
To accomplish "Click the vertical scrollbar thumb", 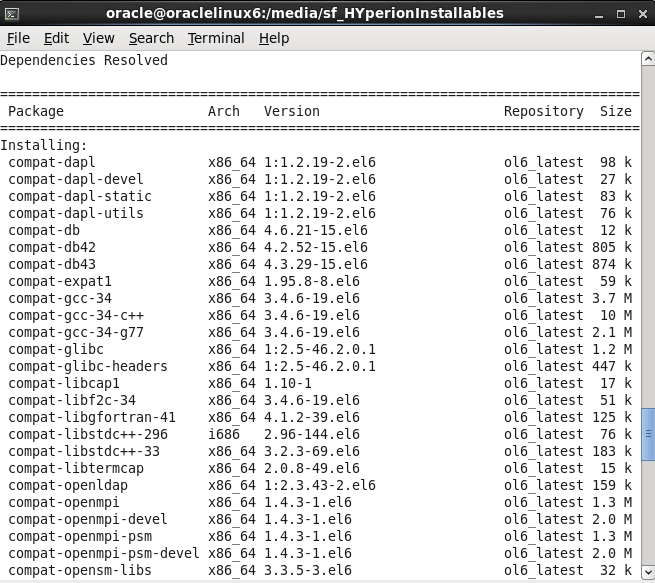I will coord(648,434).
